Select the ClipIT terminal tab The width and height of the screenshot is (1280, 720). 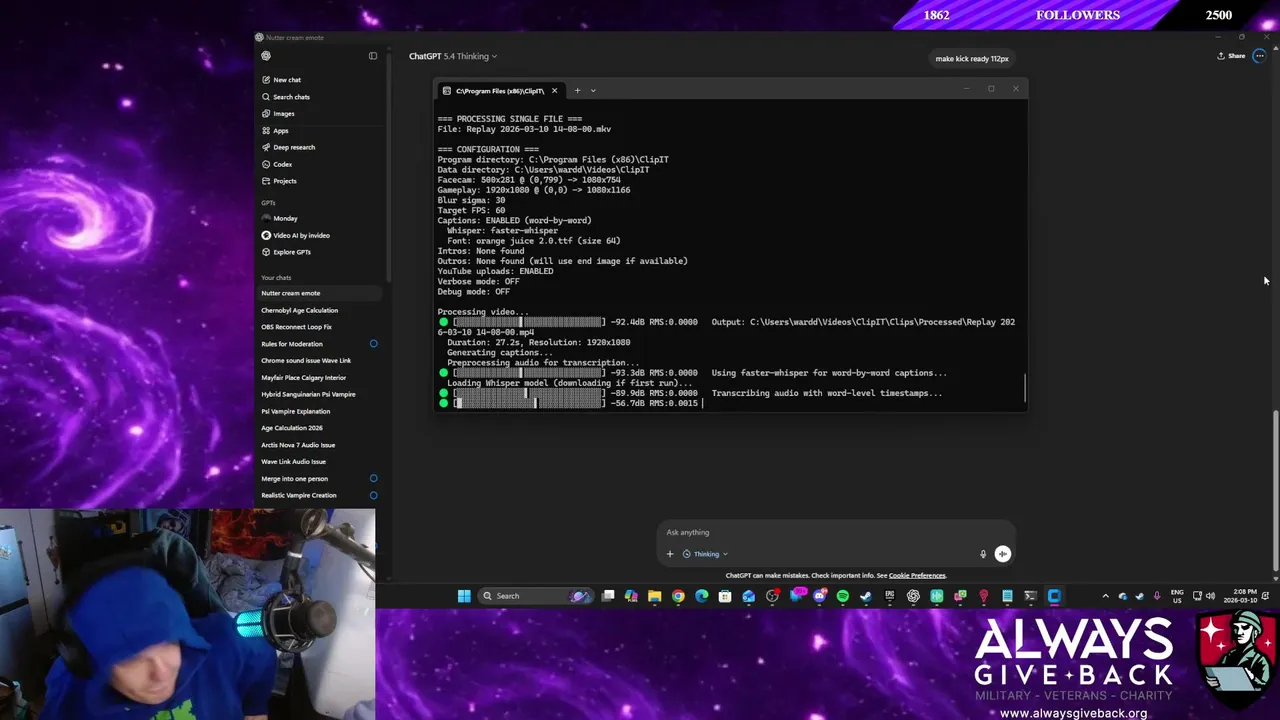pos(498,91)
